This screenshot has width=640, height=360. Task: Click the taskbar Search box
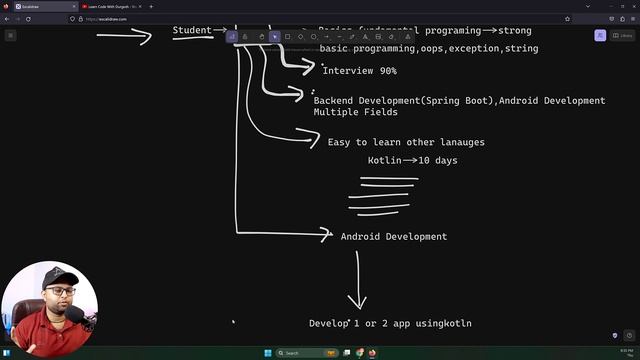click(x=307, y=353)
